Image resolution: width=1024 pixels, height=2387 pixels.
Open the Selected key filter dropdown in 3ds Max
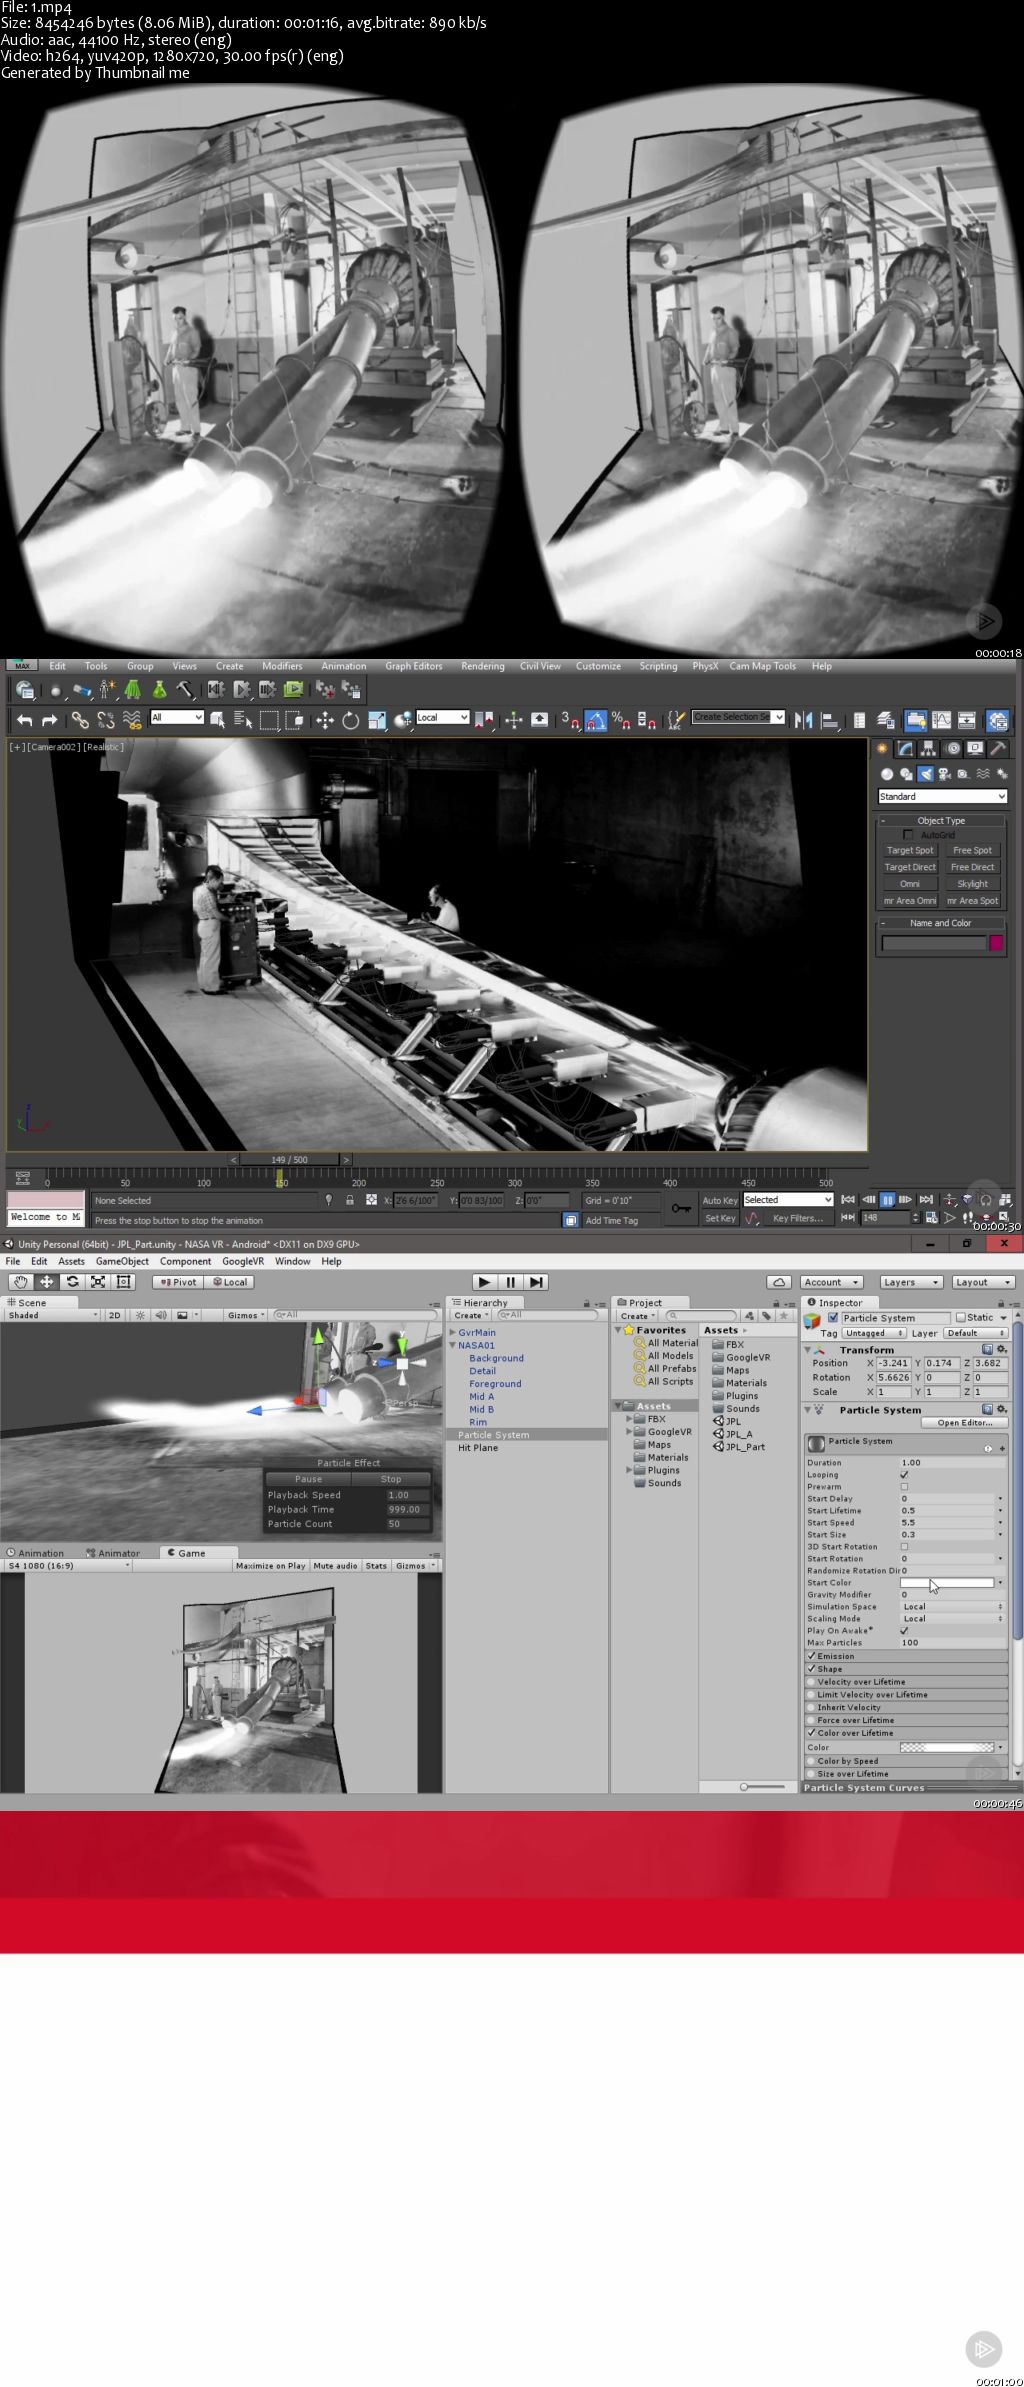787,1200
